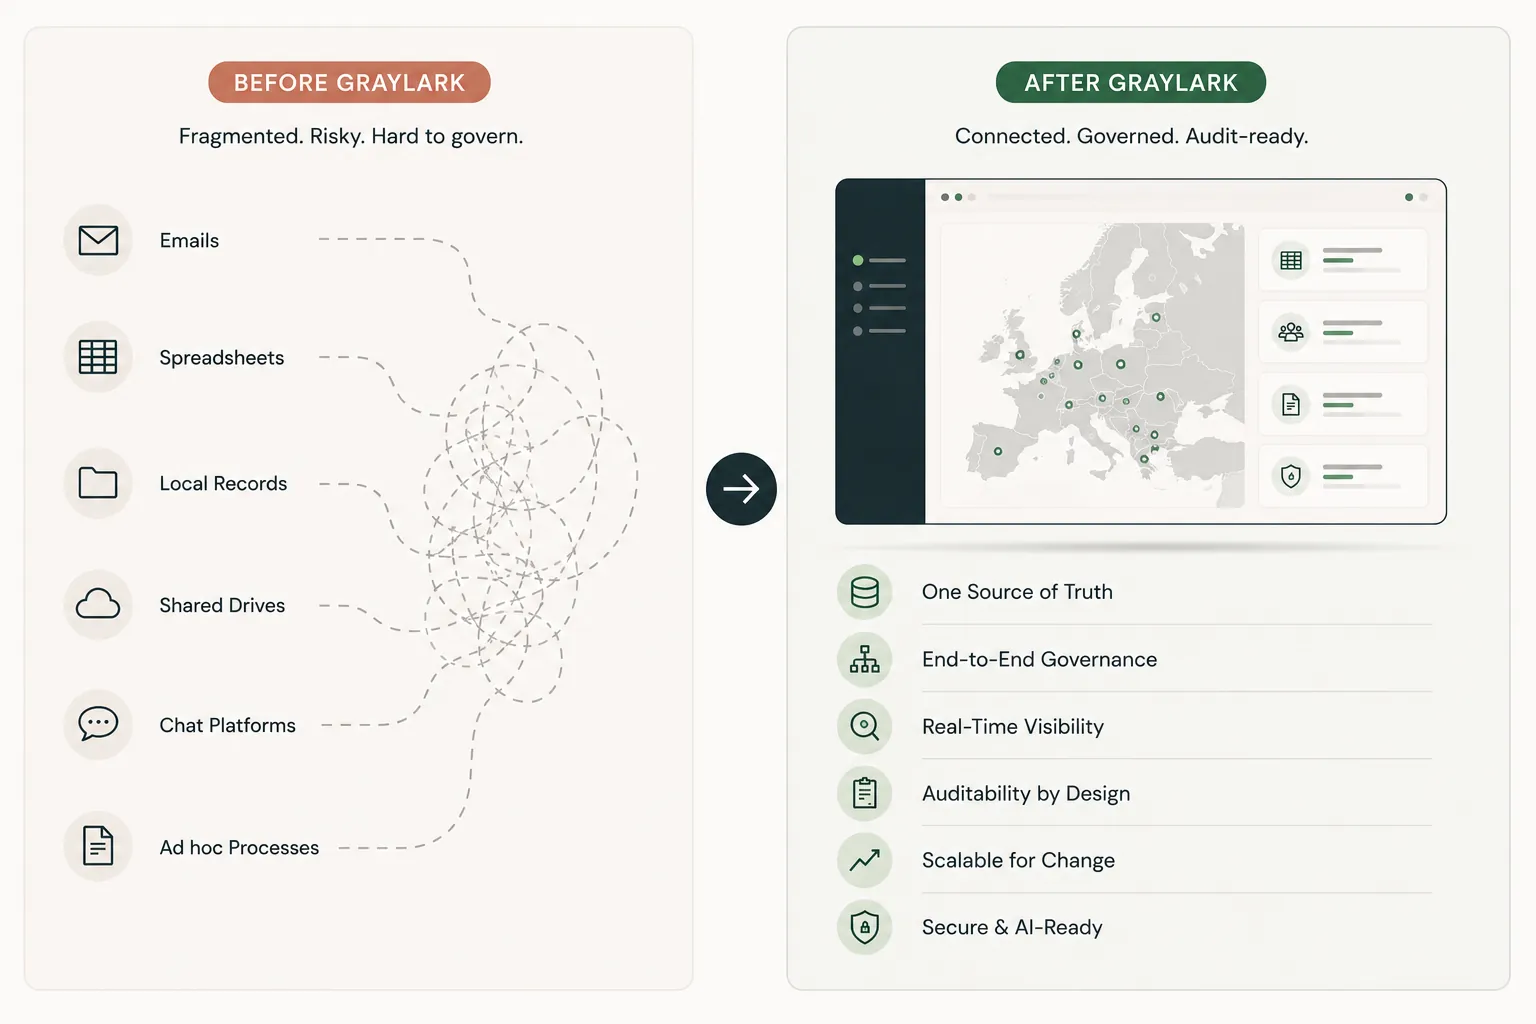
Task: Click the 'Chat Platforms' label
Action: tap(228, 725)
